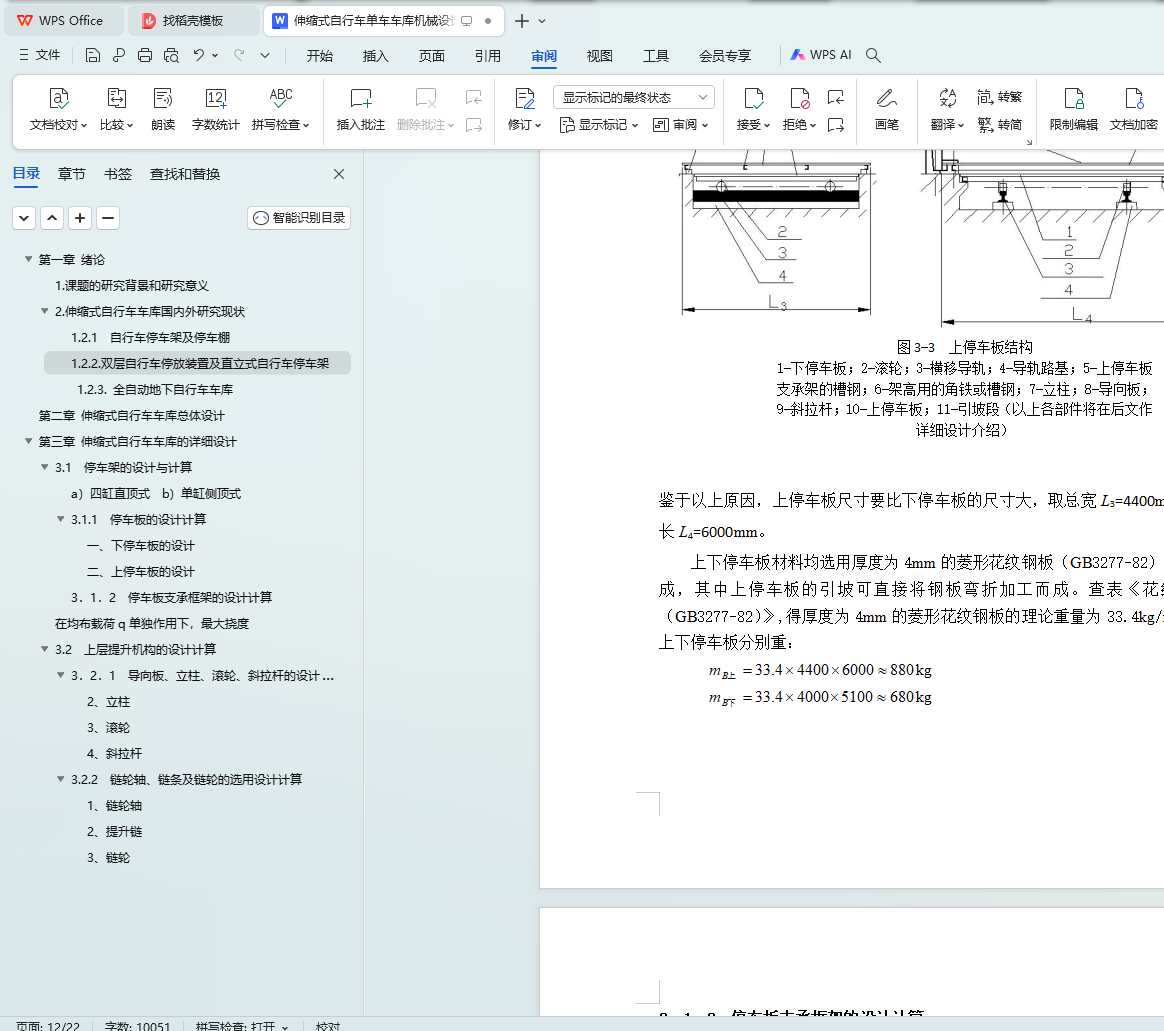Select the 书签 navigation pane tab
1164x1031 pixels.
[x=118, y=174]
